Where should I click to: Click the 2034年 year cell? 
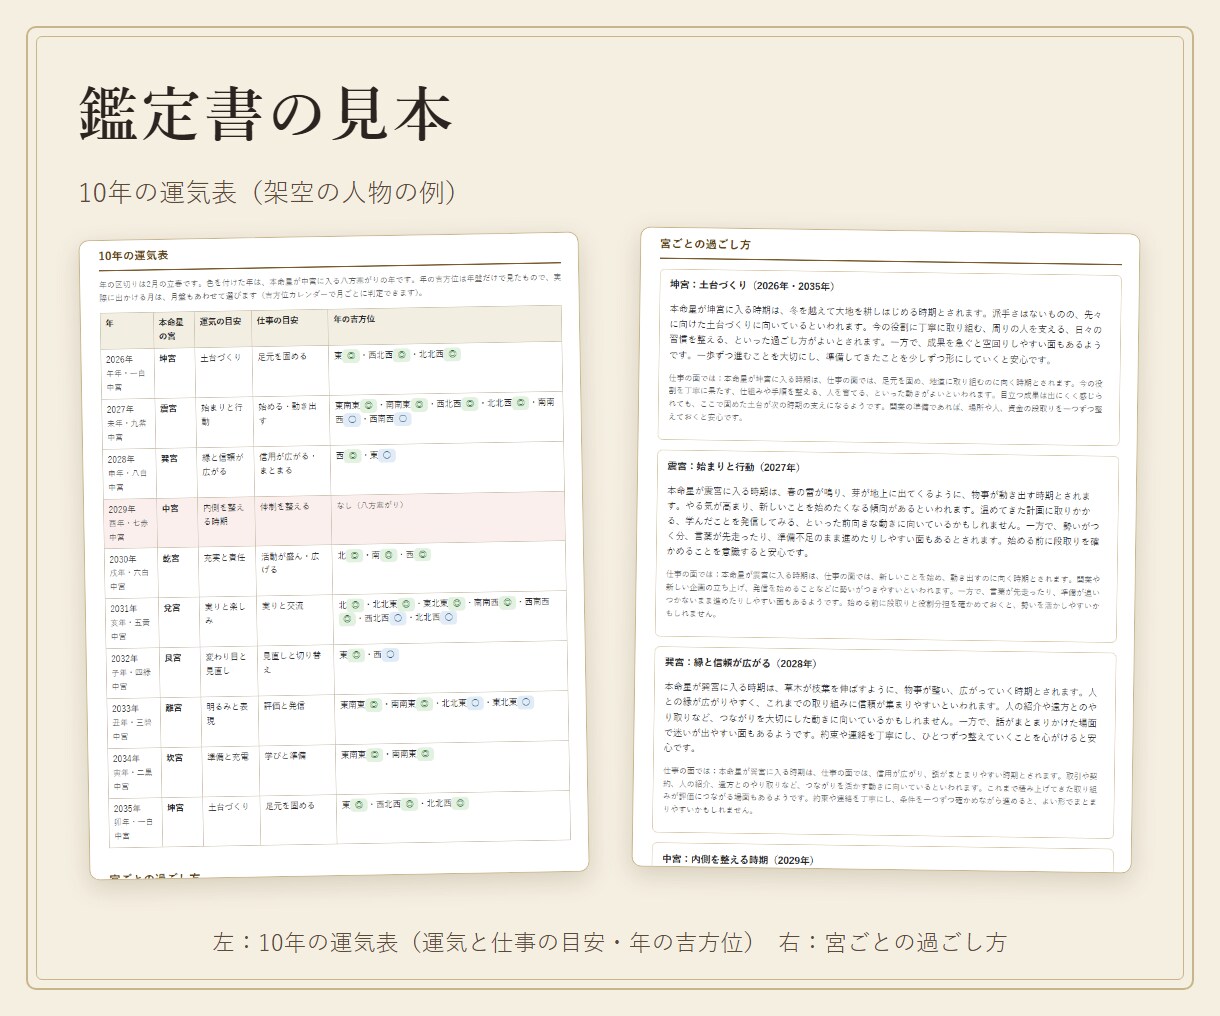click(135, 771)
